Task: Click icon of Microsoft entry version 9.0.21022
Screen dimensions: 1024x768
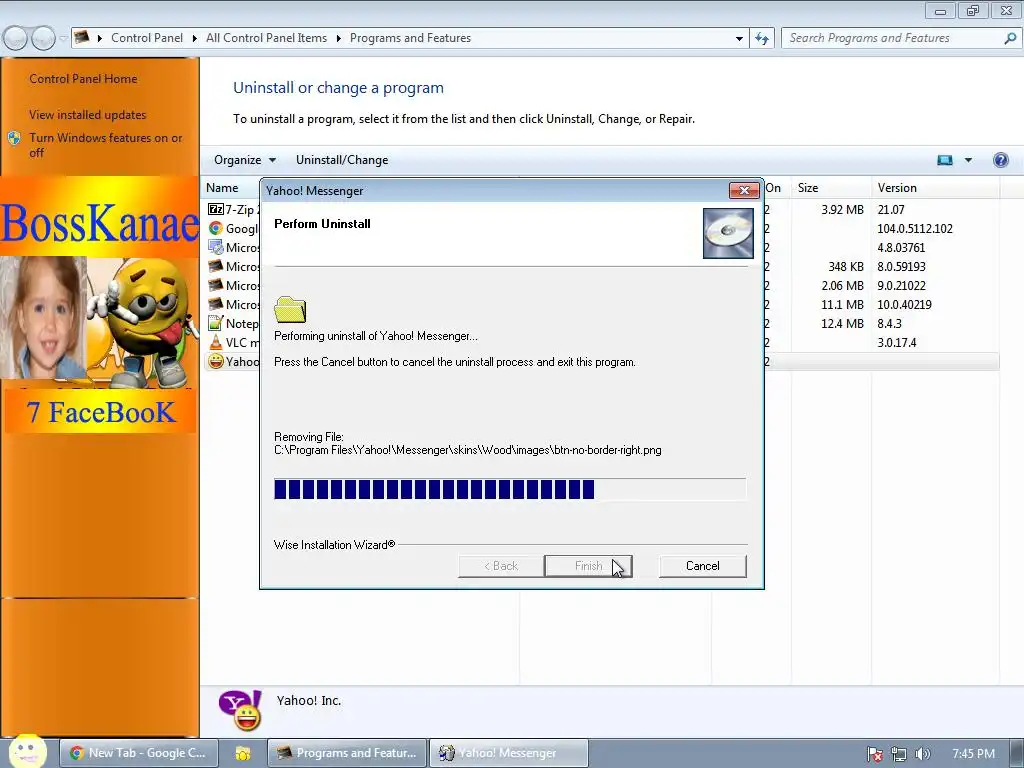Action: [216, 285]
